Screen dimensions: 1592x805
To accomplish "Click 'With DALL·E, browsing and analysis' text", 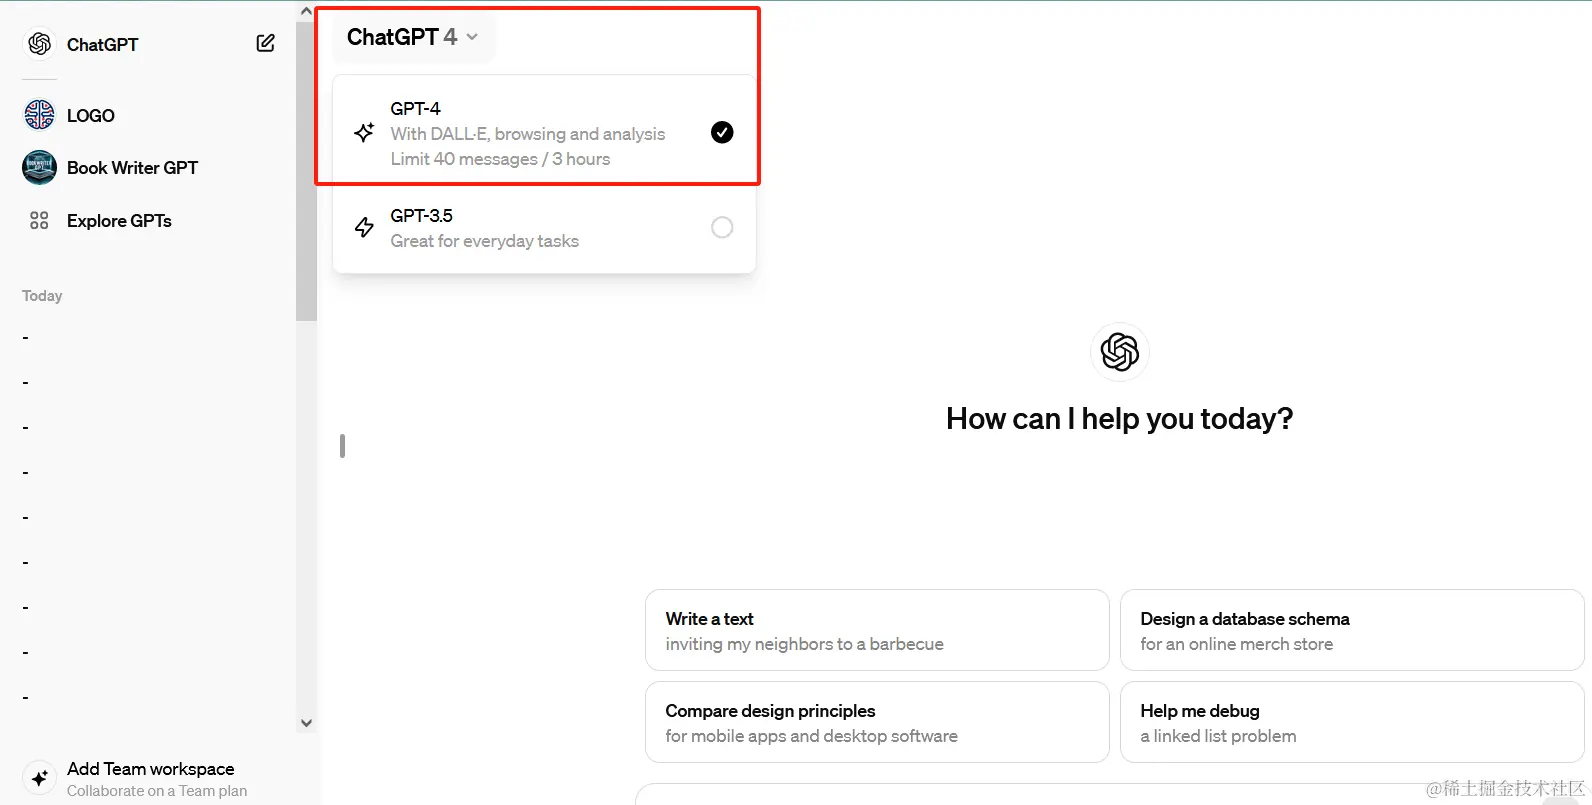I will [528, 134].
